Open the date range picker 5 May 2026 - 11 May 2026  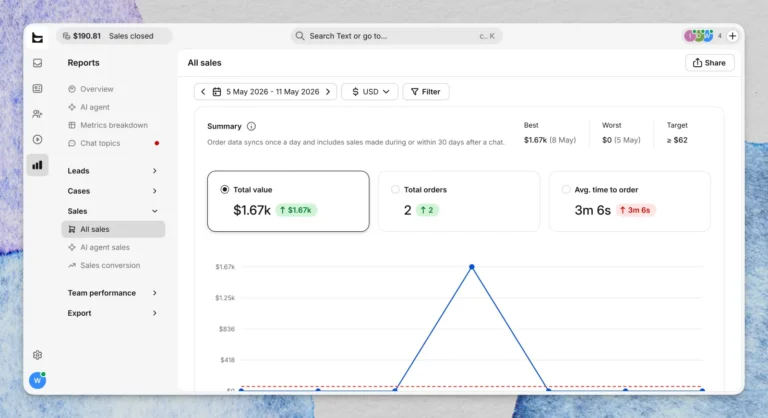[x=272, y=92]
